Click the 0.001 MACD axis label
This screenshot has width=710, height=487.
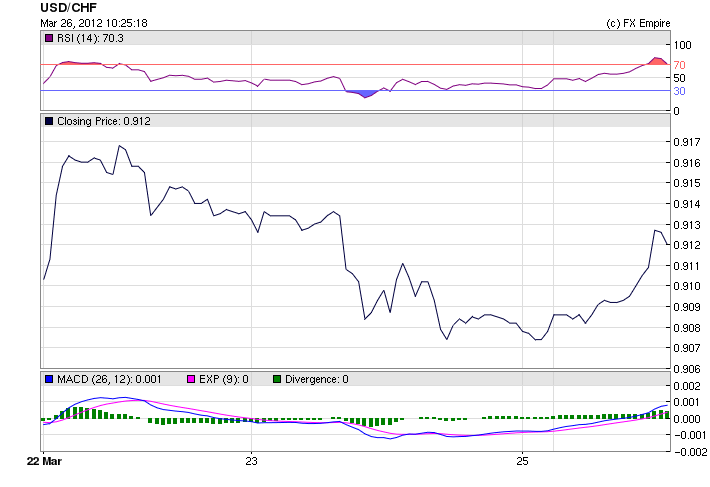click(x=687, y=402)
